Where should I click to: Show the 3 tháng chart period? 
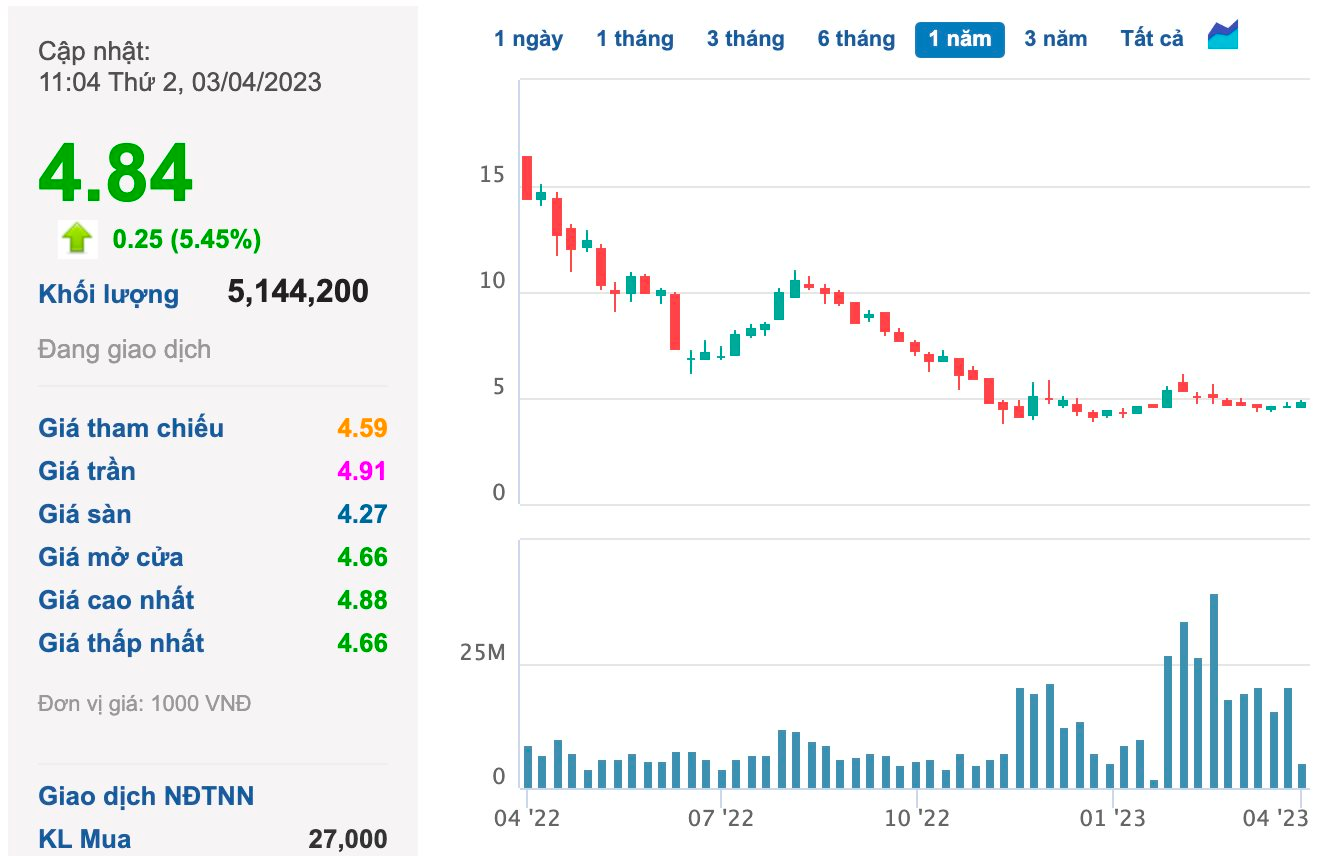(x=745, y=39)
